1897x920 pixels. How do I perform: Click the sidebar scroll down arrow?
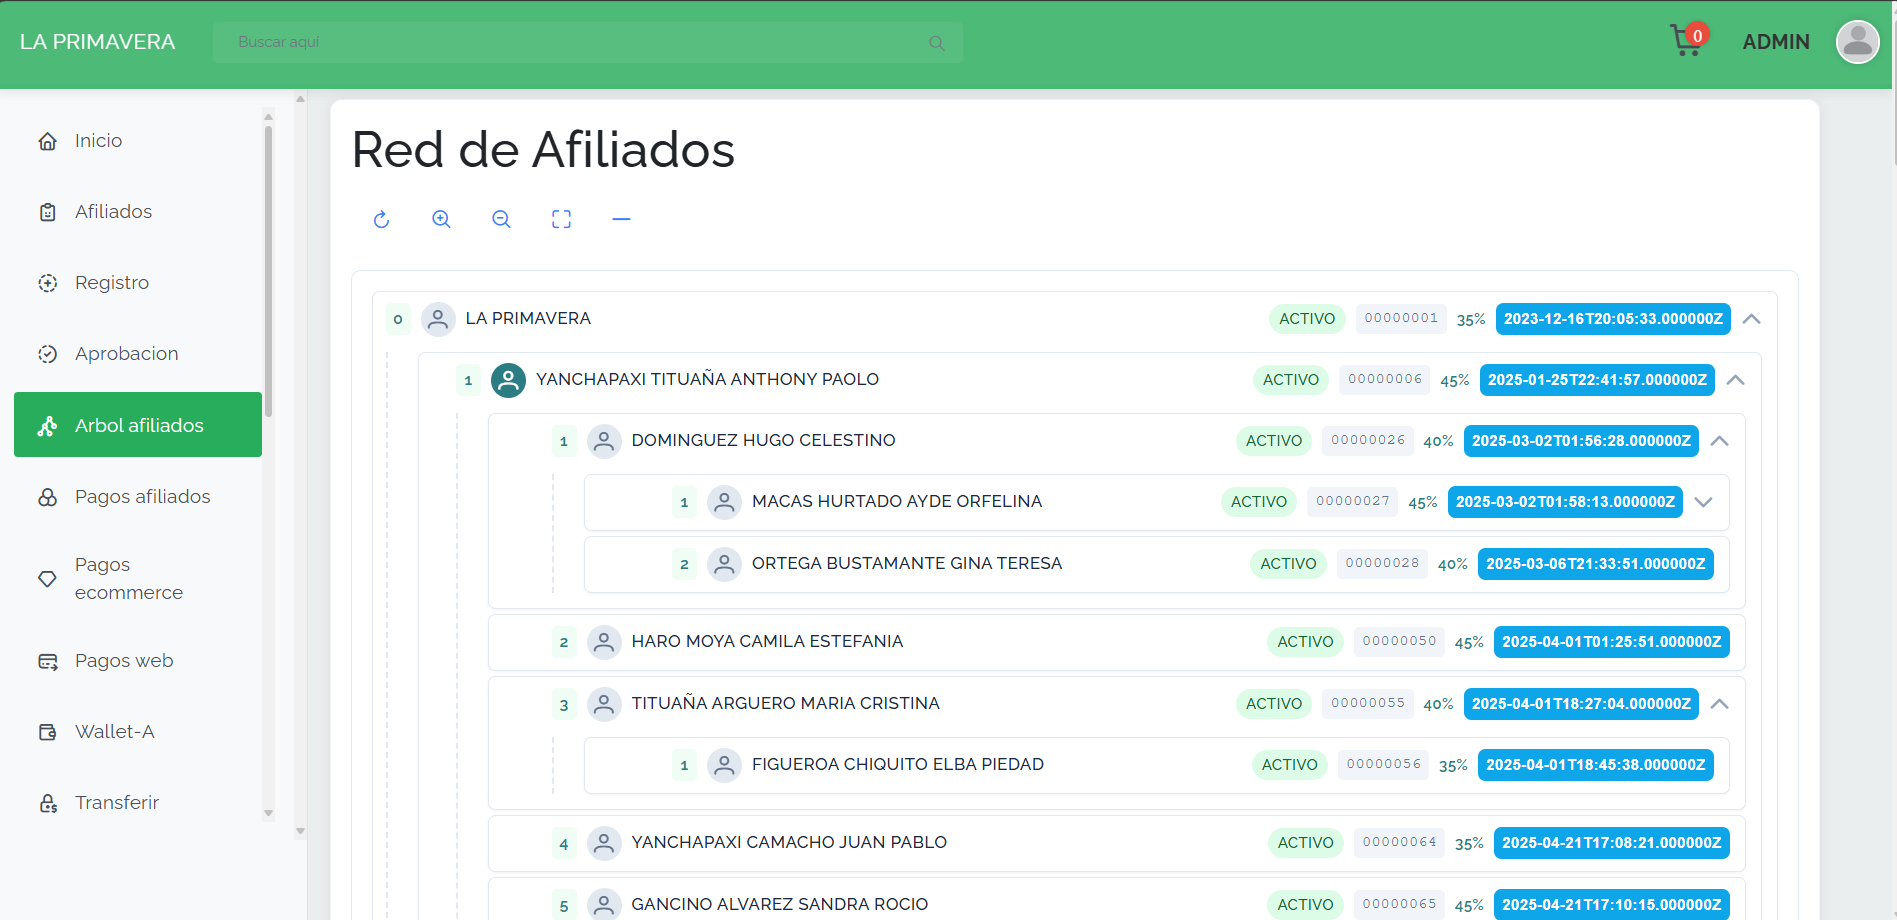pos(268,814)
